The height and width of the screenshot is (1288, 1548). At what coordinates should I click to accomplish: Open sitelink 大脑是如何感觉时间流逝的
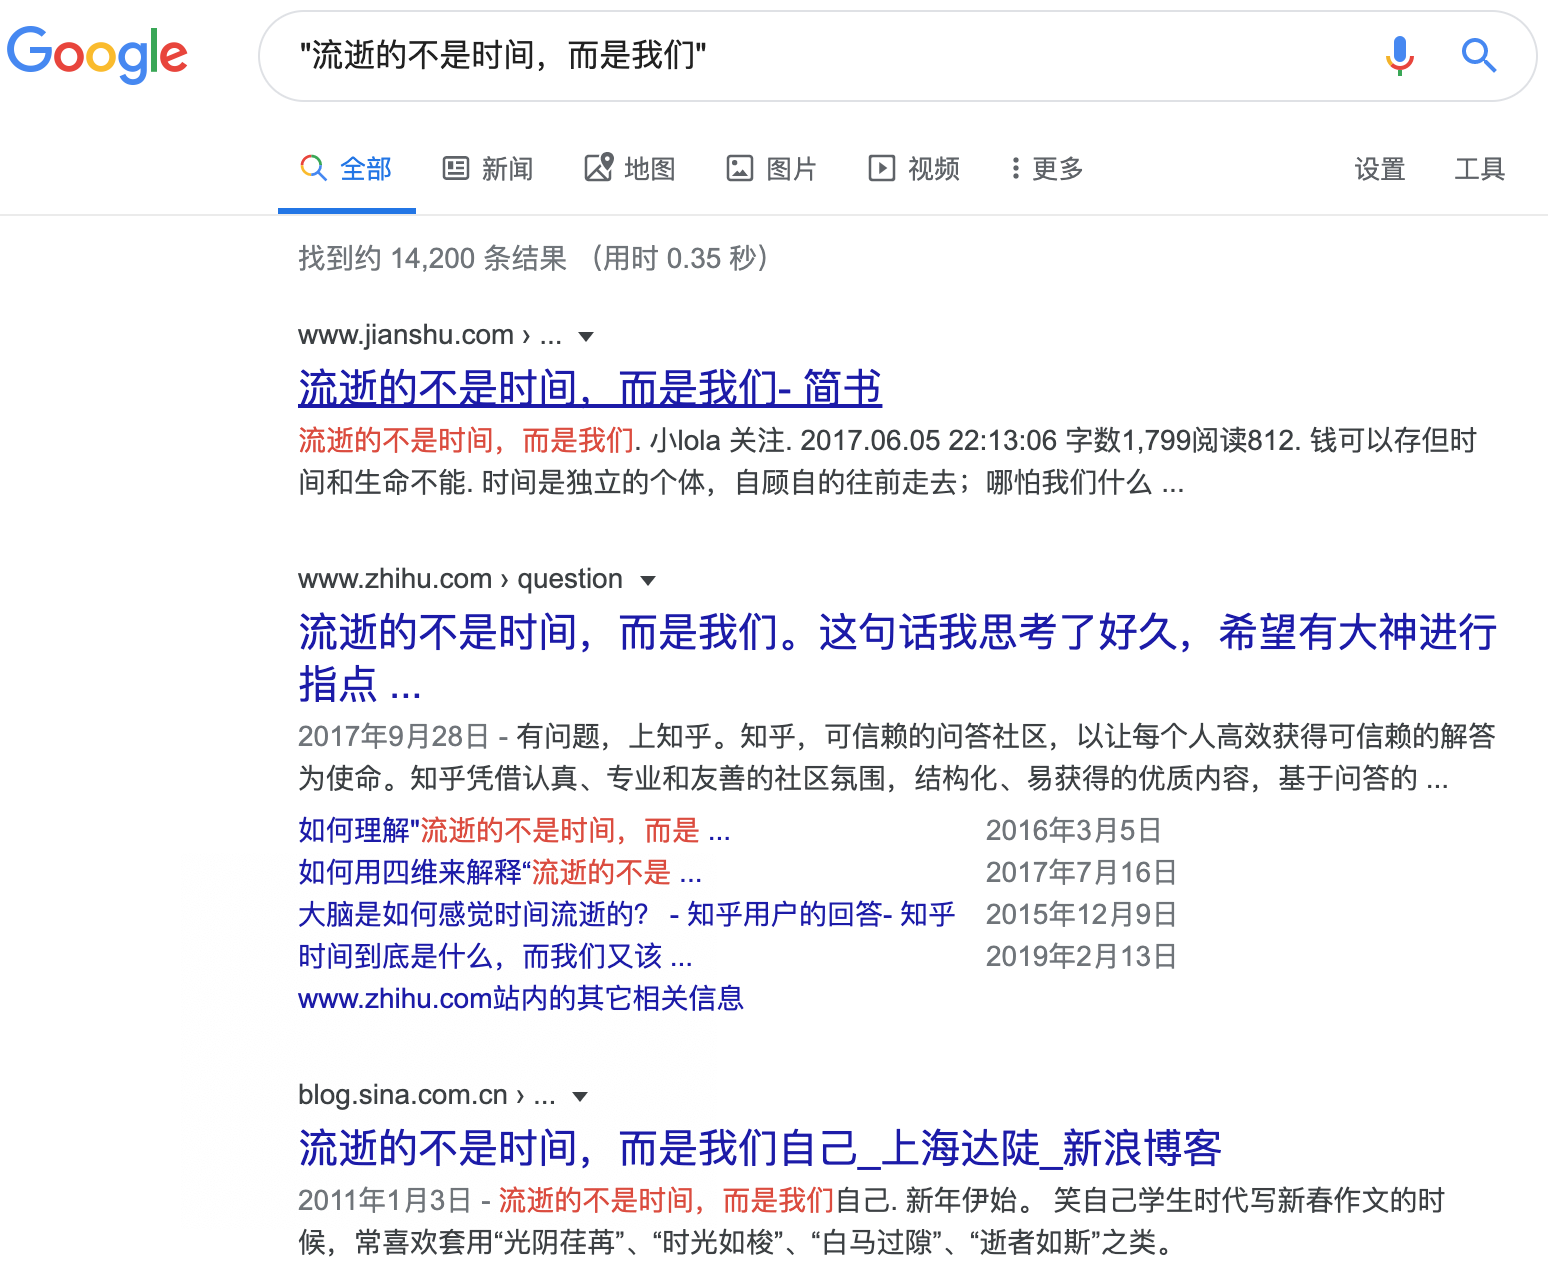coord(627,914)
